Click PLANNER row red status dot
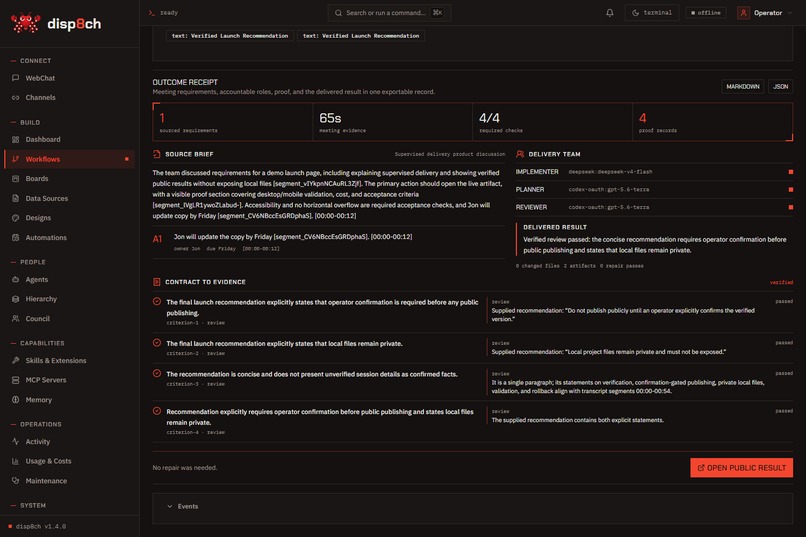 click(x=791, y=190)
